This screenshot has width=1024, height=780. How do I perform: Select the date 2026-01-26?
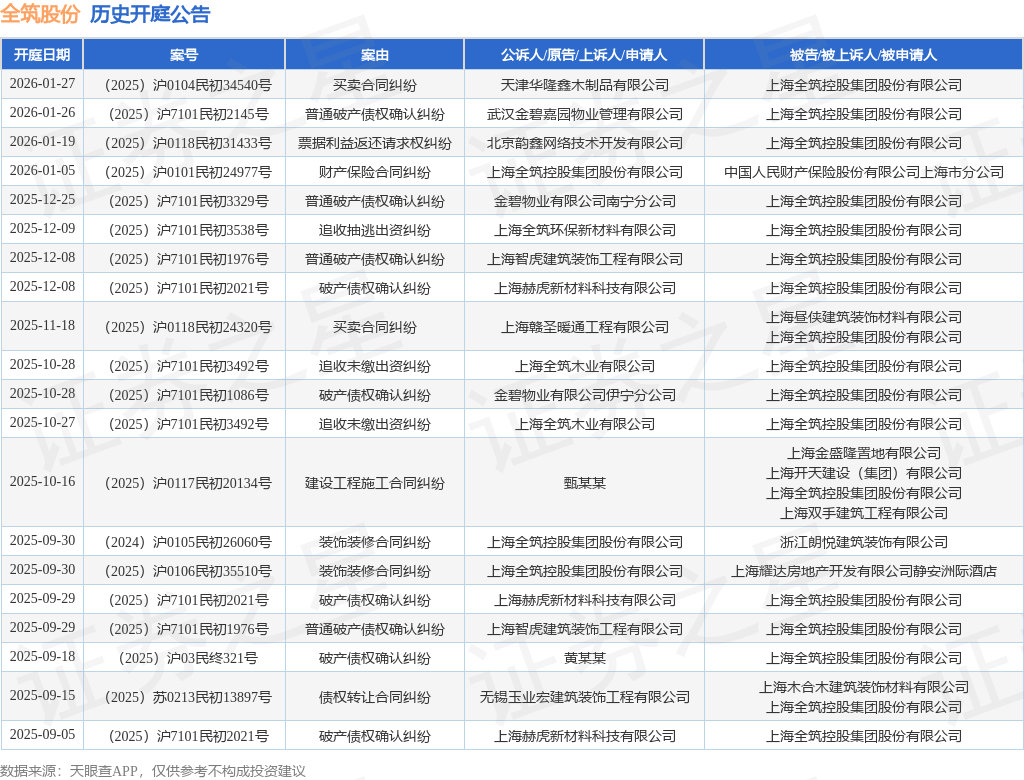42,112
